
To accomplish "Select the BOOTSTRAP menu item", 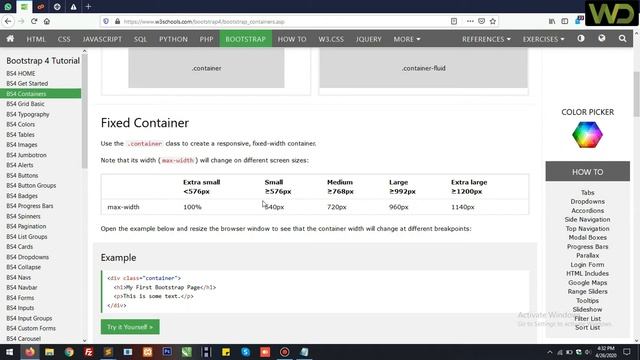I will (246, 39).
